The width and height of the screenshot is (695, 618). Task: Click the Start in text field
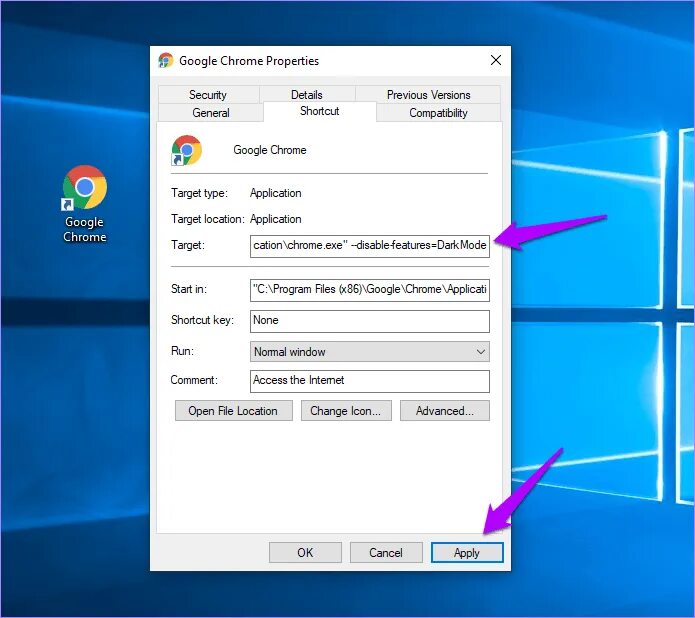click(x=370, y=290)
